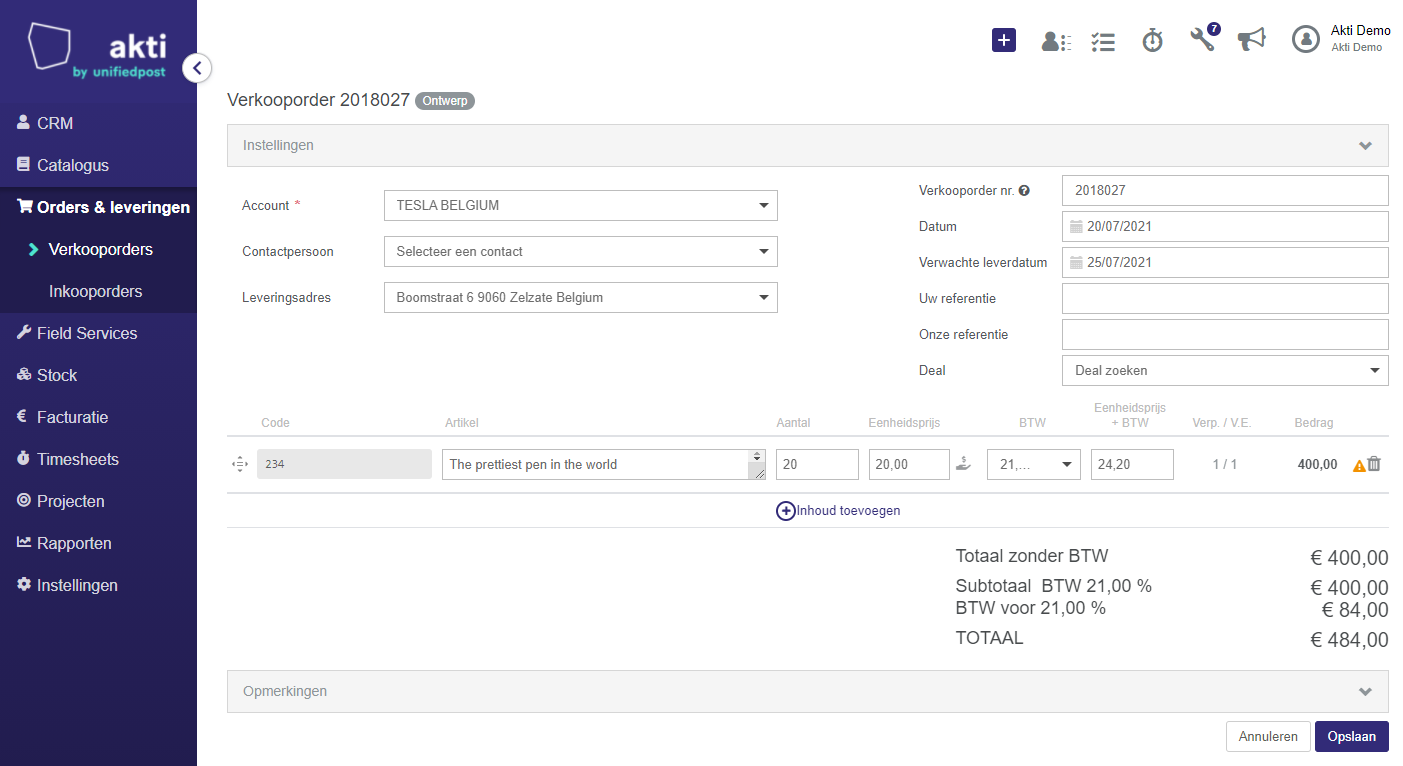Open the calendar icon in Verwachte leverdatum
The height and width of the screenshot is (766, 1403).
[x=1076, y=263]
